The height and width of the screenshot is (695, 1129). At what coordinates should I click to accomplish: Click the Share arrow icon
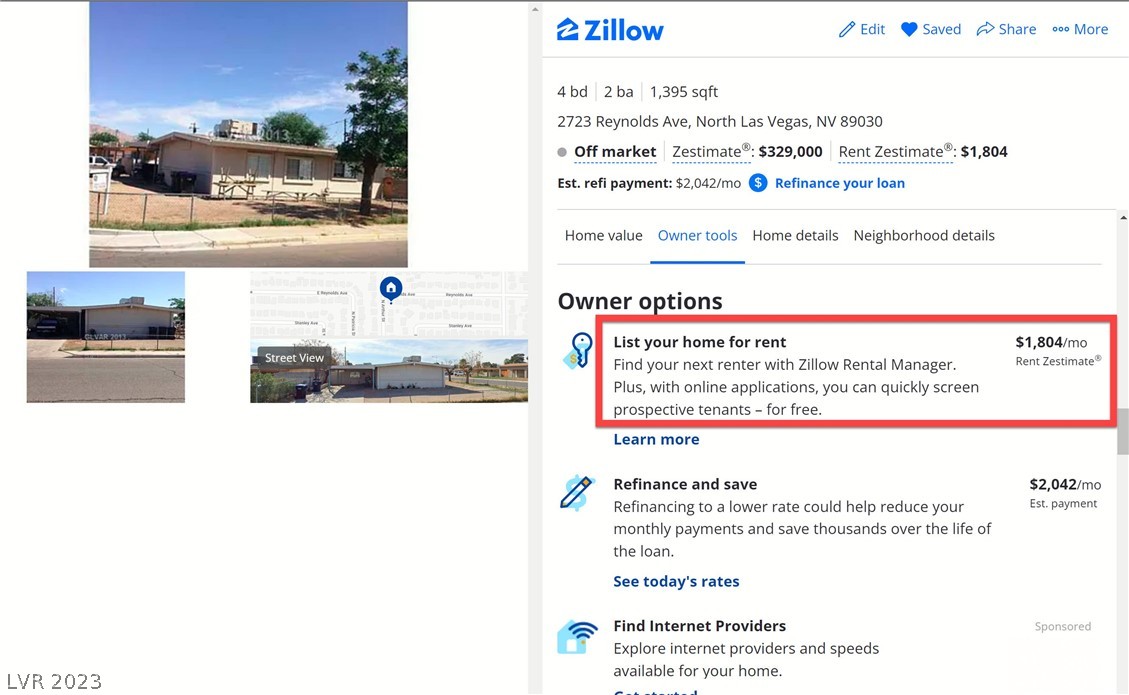pyautogui.click(x=985, y=30)
